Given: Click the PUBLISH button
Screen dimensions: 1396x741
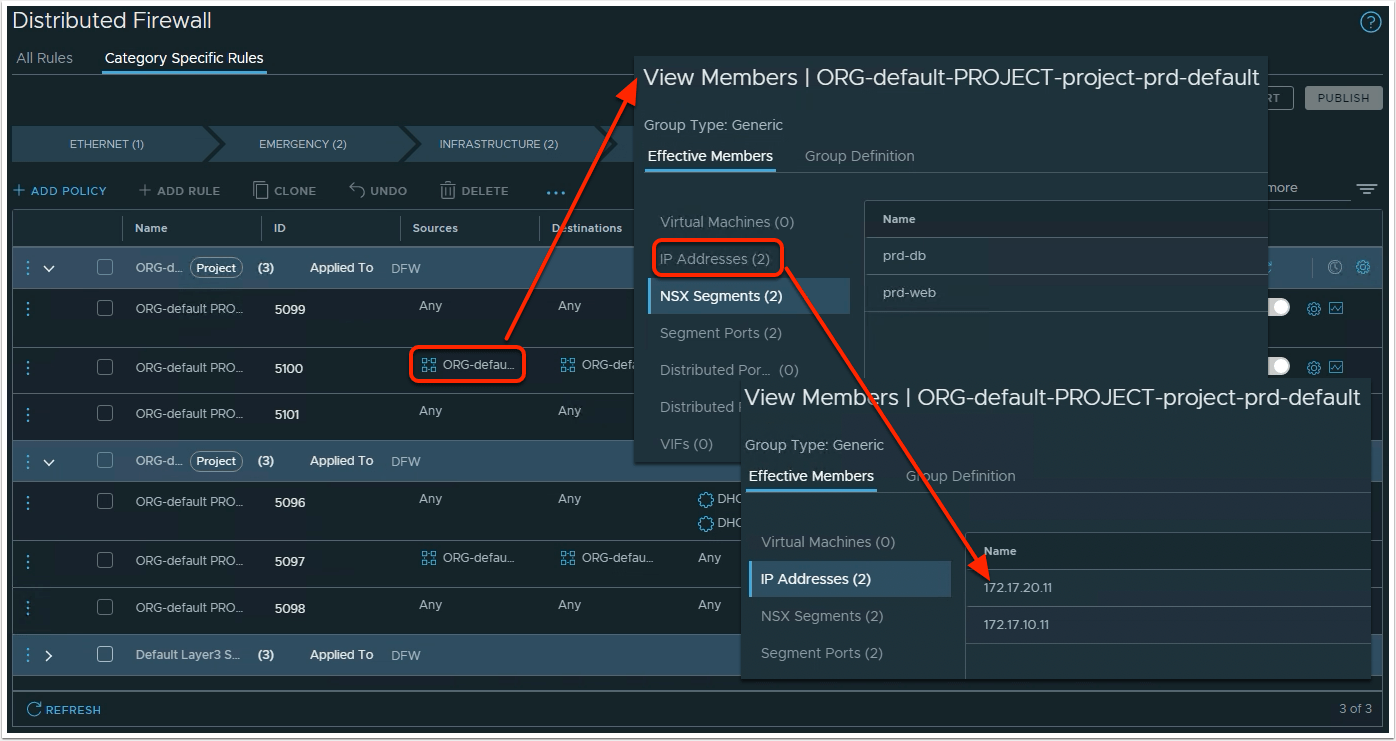Looking at the screenshot, I should [x=1343, y=98].
